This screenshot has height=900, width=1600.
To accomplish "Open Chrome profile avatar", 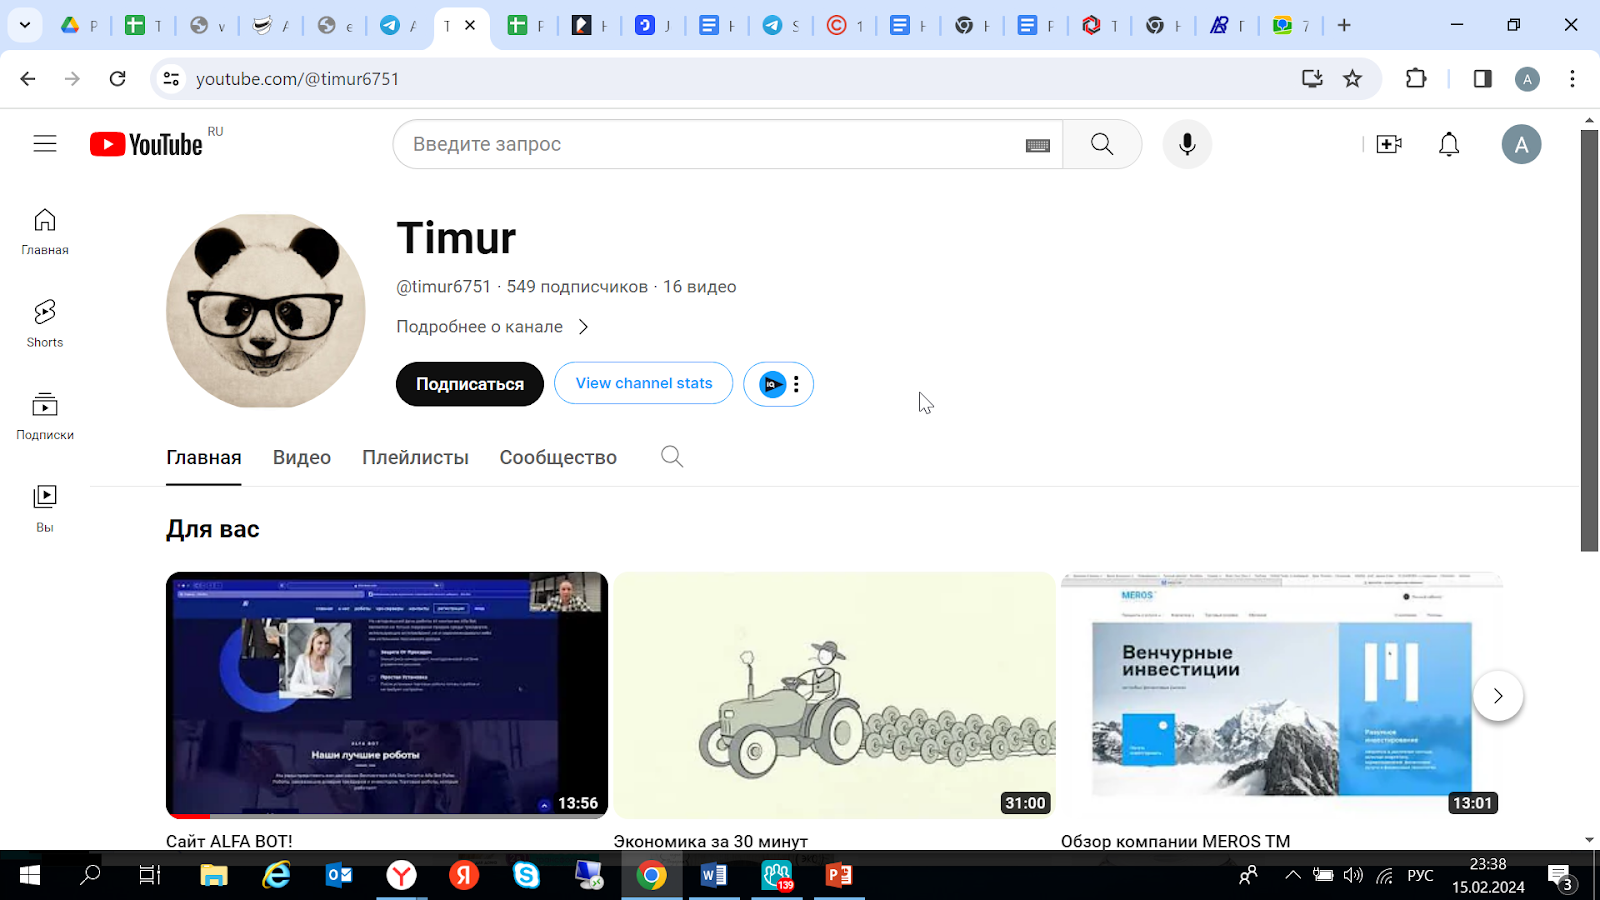I will tap(1527, 79).
